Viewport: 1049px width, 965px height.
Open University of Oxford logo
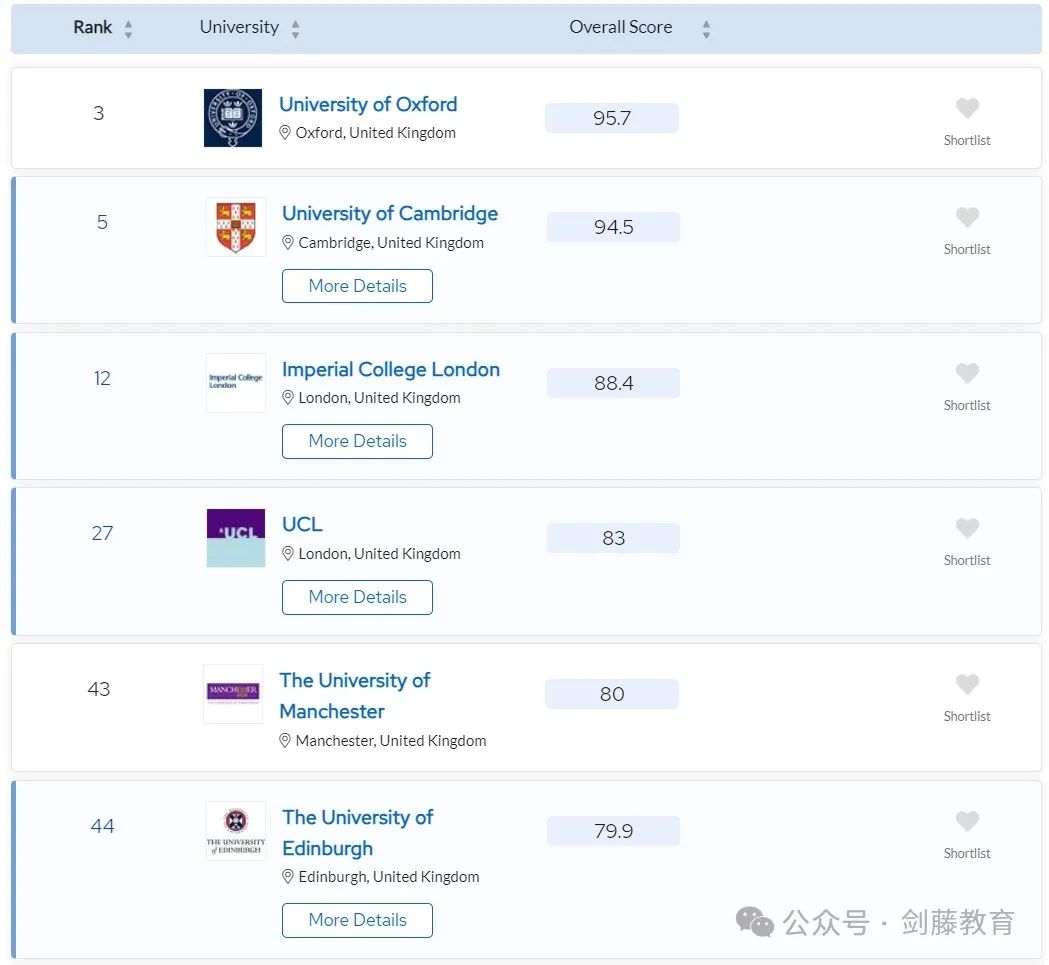coord(233,118)
